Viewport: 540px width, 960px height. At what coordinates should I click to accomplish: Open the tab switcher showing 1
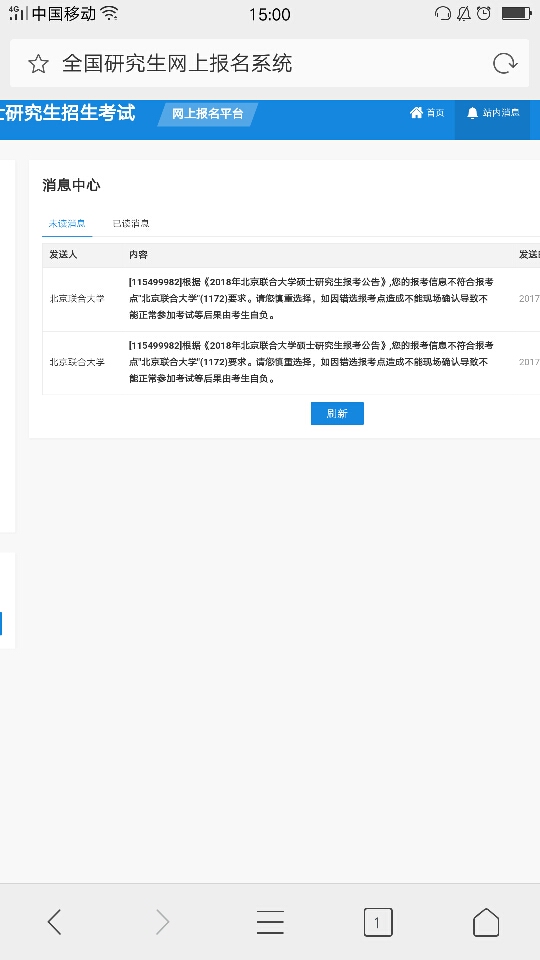[378, 922]
